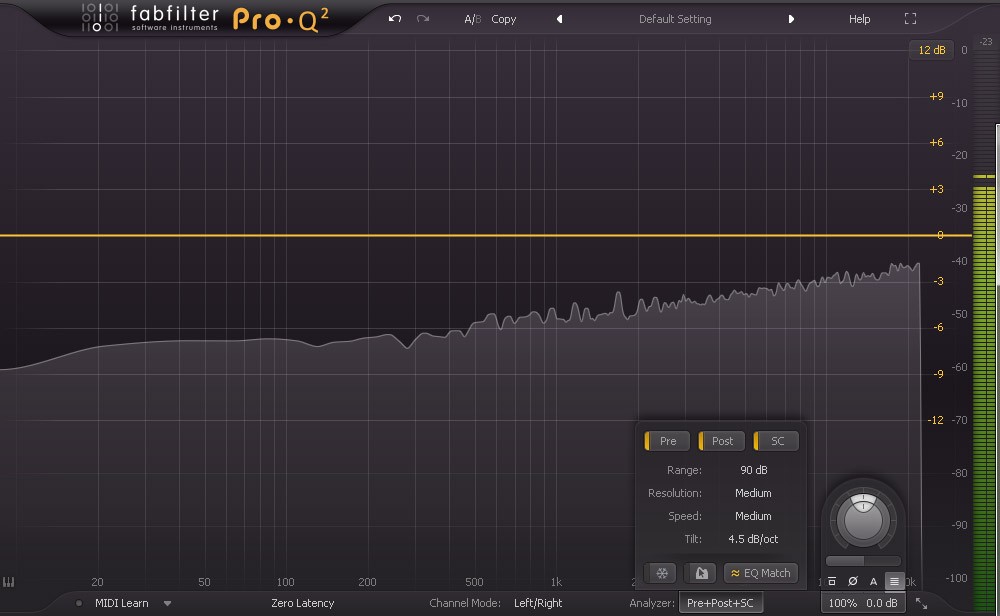Change analyzer Tilt 4.5 dB/oct
This screenshot has height=616, width=1000.
pyautogui.click(x=753, y=539)
